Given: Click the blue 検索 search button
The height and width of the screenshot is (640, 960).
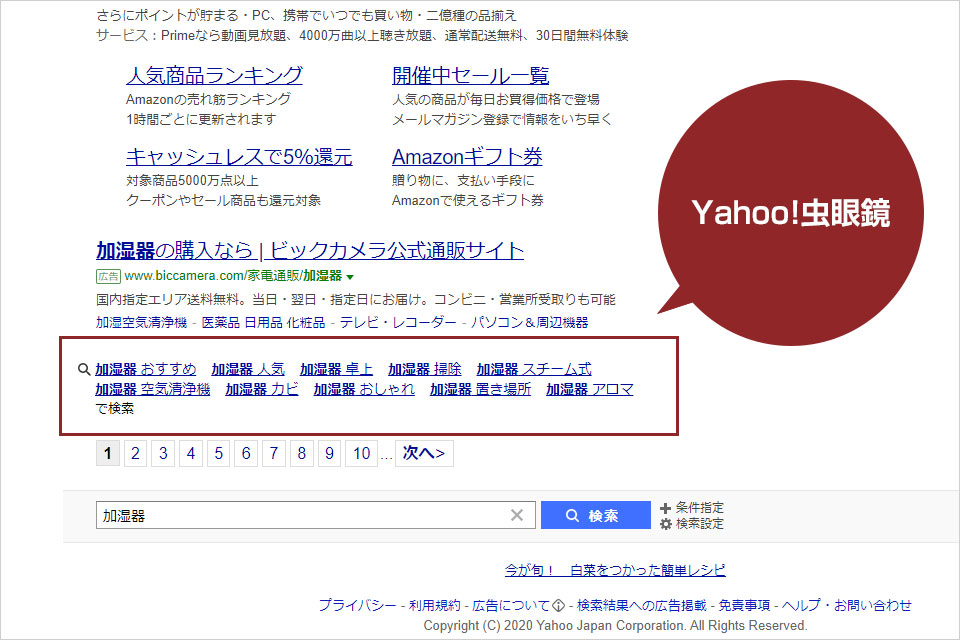Looking at the screenshot, I should point(595,515).
